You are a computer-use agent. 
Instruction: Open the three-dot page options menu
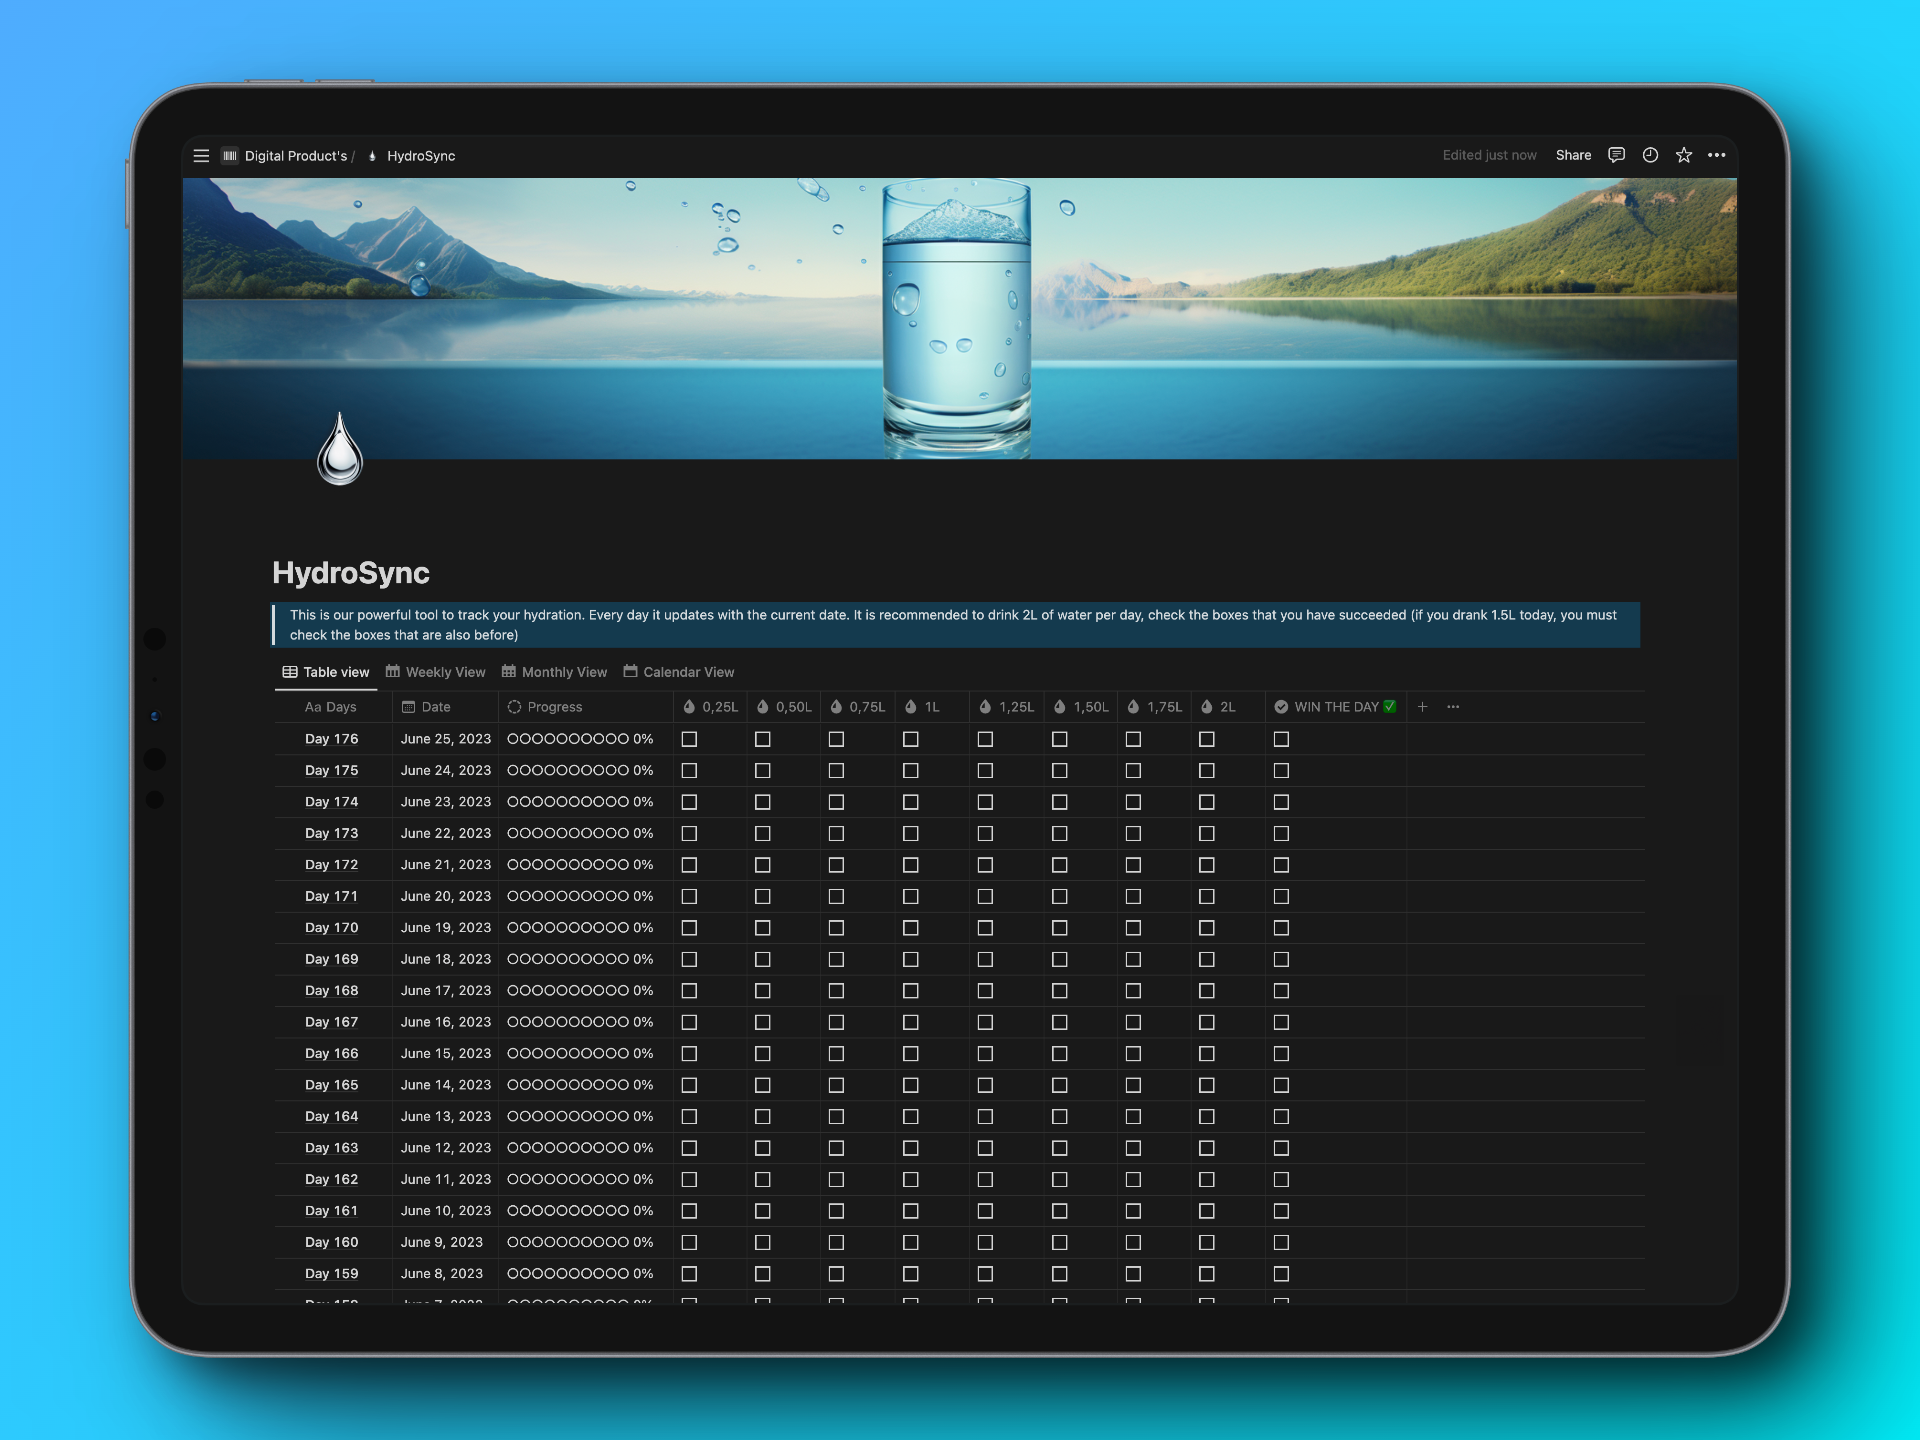pyautogui.click(x=1717, y=155)
